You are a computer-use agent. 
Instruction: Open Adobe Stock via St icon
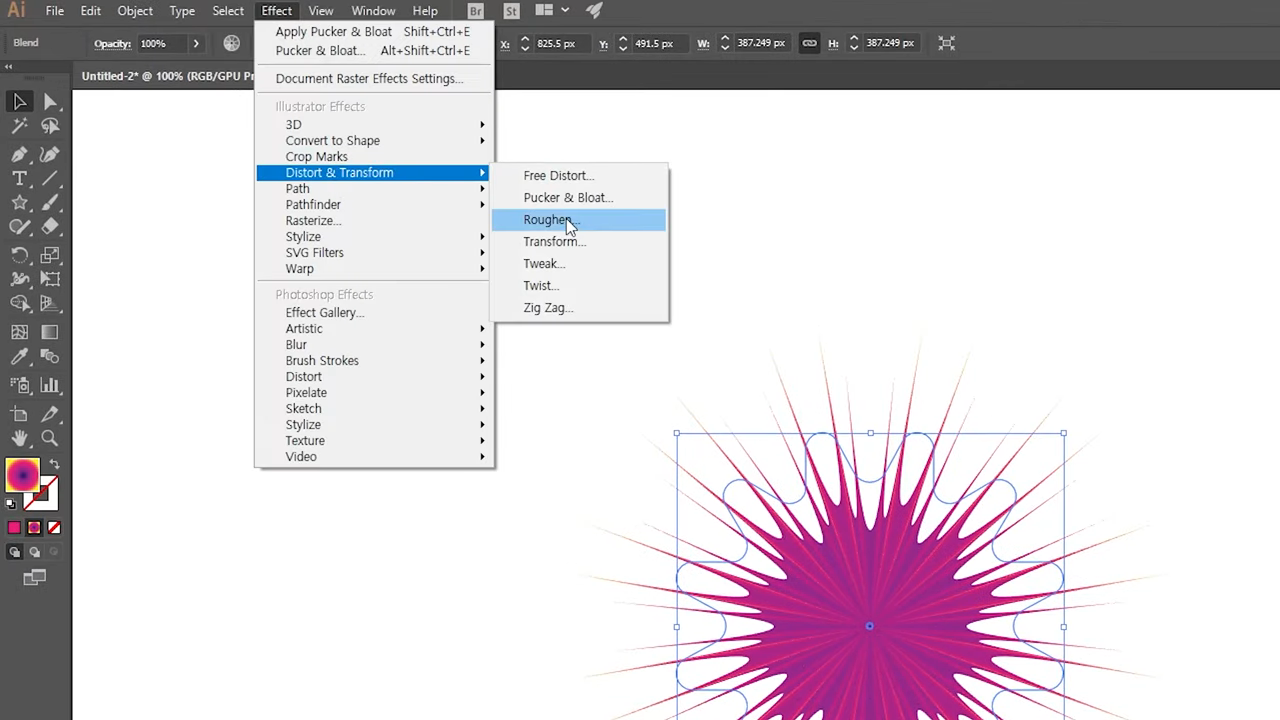pyautogui.click(x=512, y=11)
